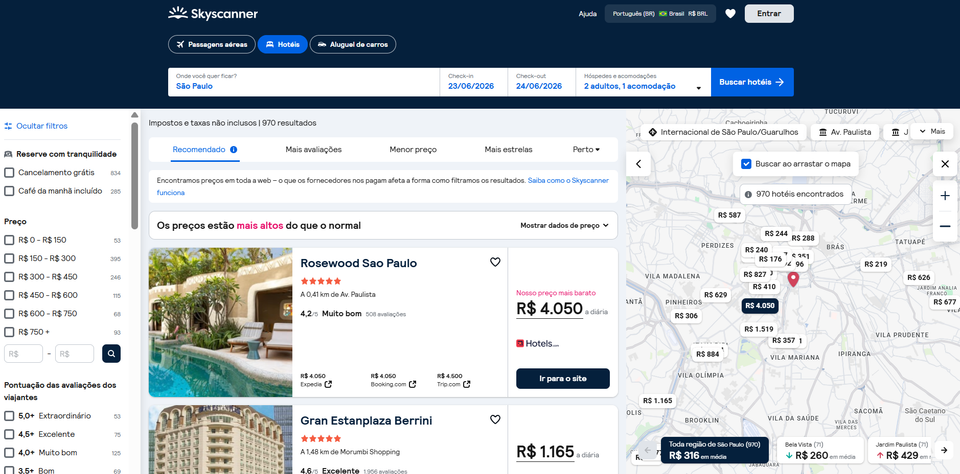Collapse map with the left arrow button
Screen dimensions: 960x474
639,164
